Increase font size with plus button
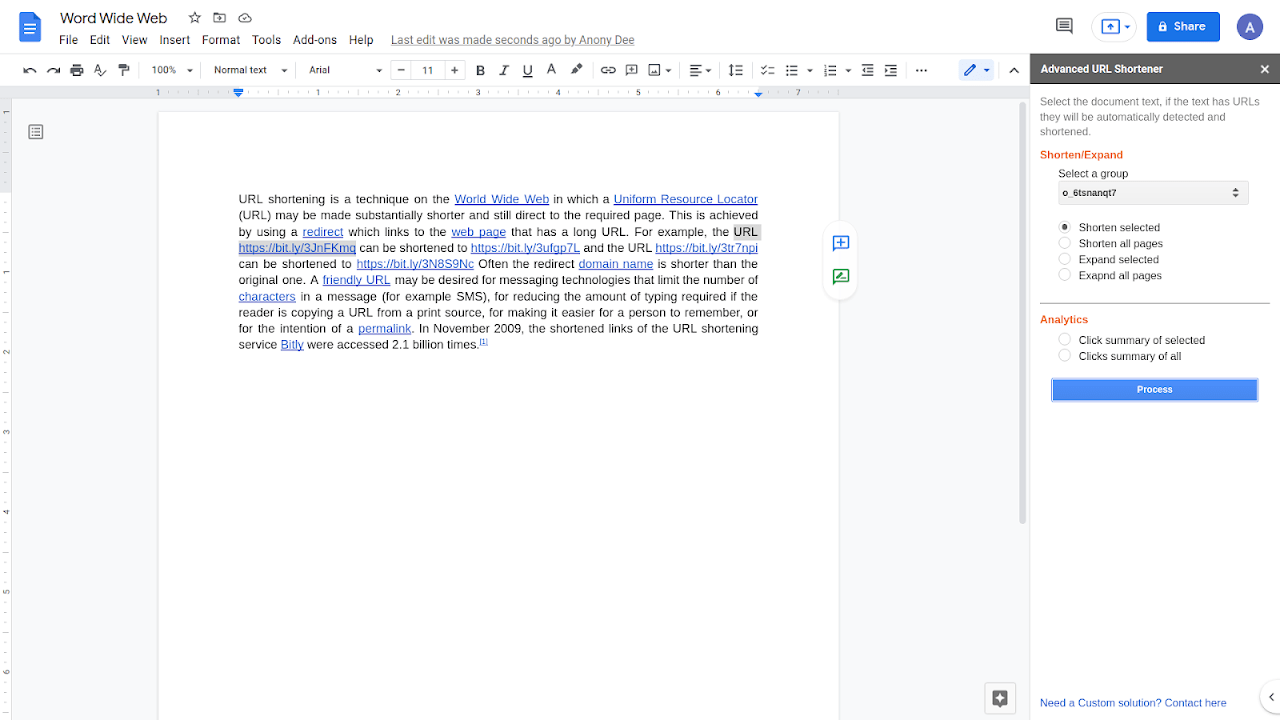The image size is (1280, 720). point(455,70)
